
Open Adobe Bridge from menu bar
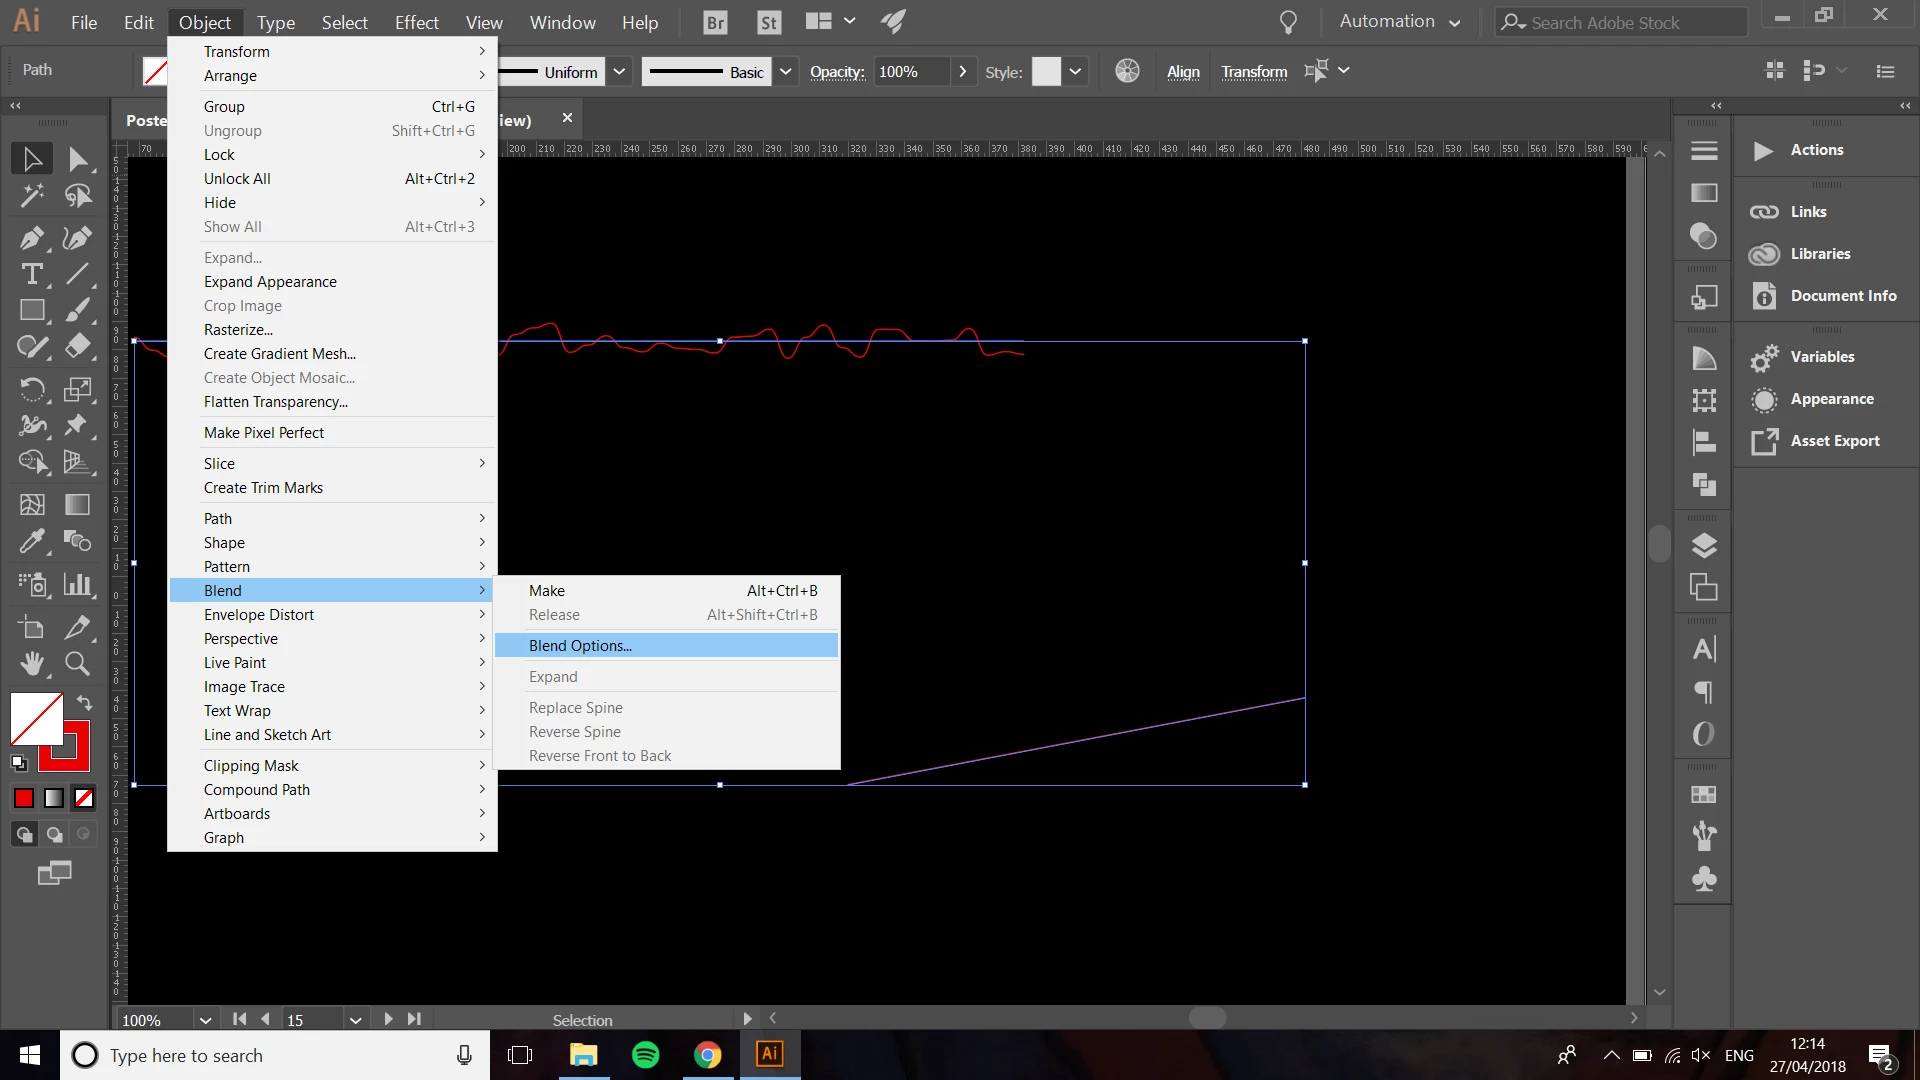point(715,22)
